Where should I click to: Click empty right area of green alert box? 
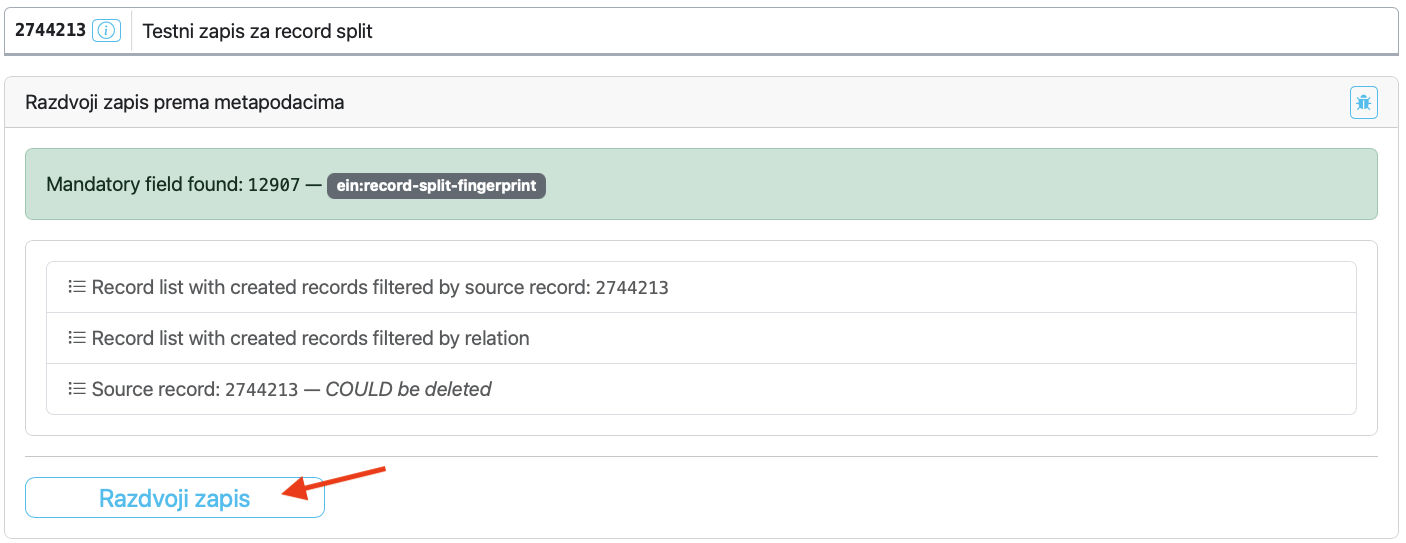point(950,185)
